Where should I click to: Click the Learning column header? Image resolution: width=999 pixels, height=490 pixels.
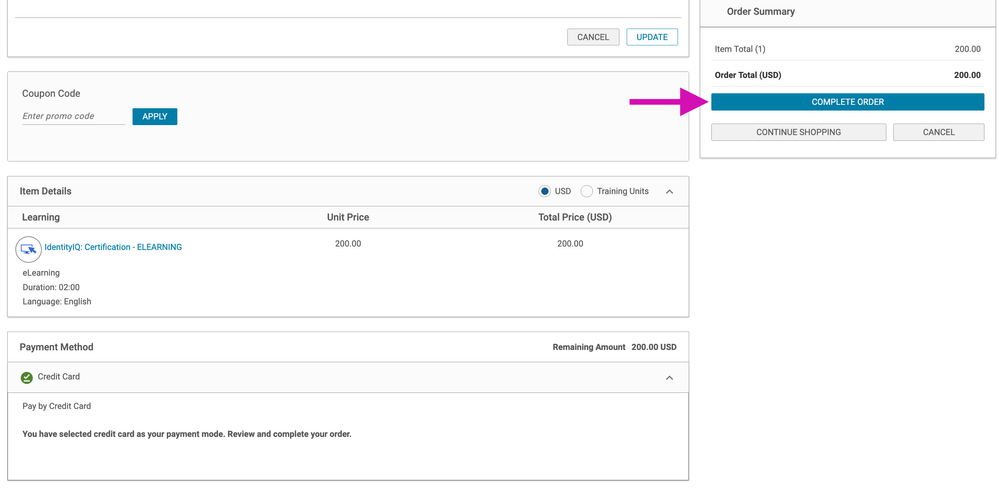(x=41, y=217)
